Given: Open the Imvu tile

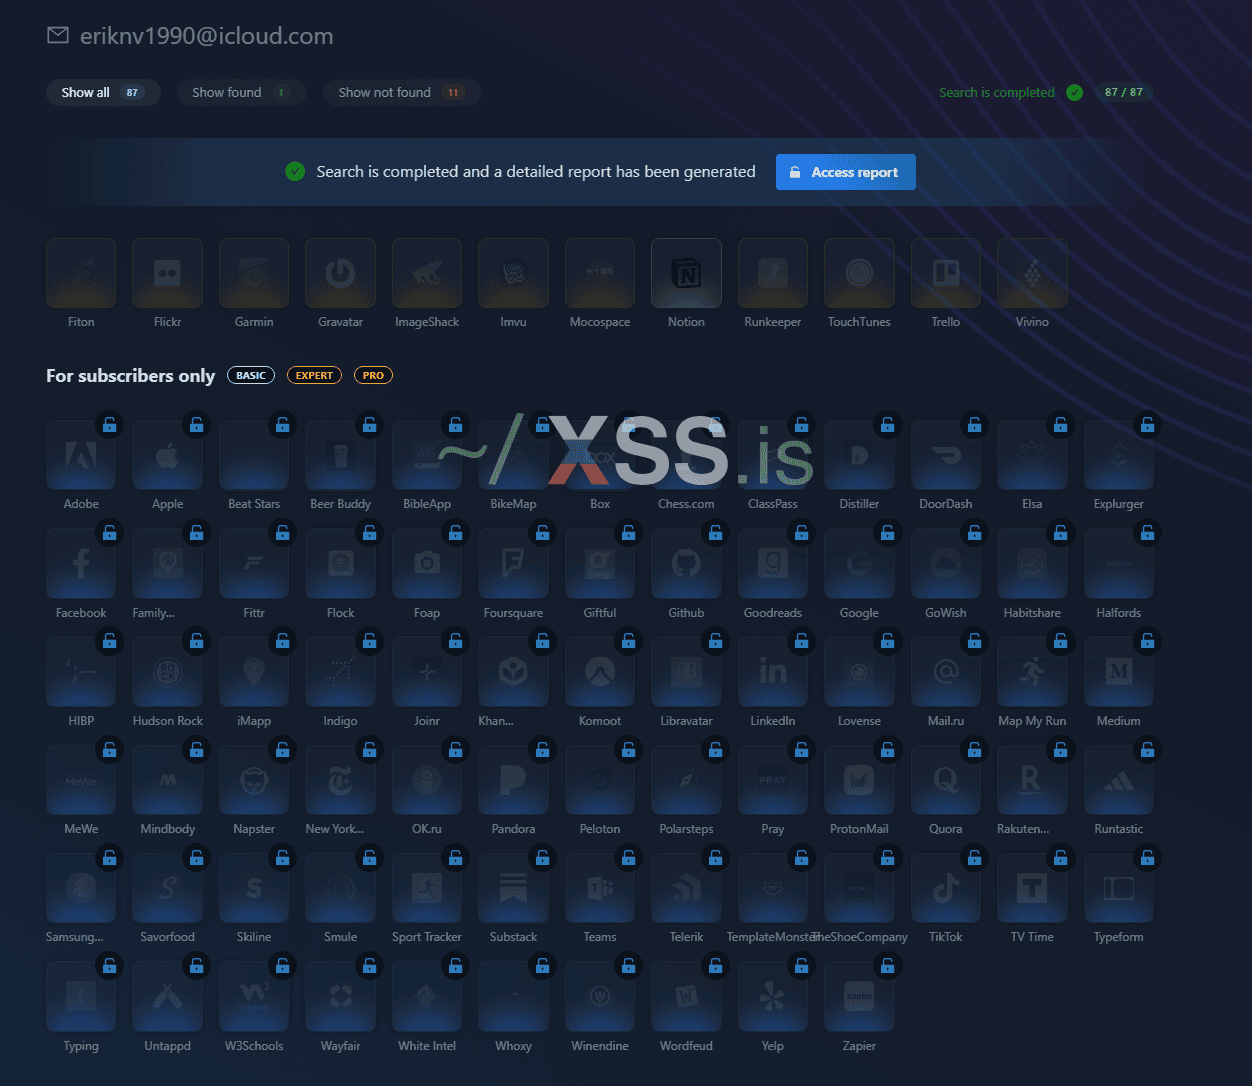Looking at the screenshot, I should (x=513, y=273).
